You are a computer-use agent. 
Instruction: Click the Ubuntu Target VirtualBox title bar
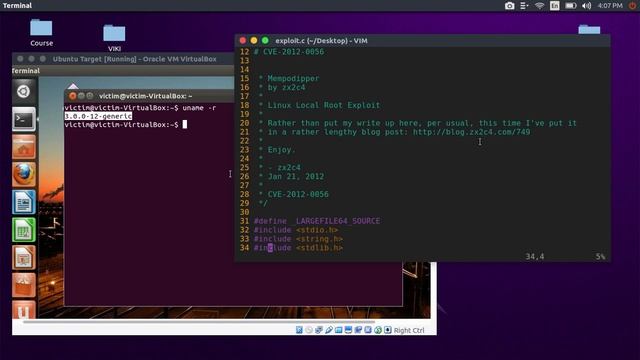(x=123, y=59)
